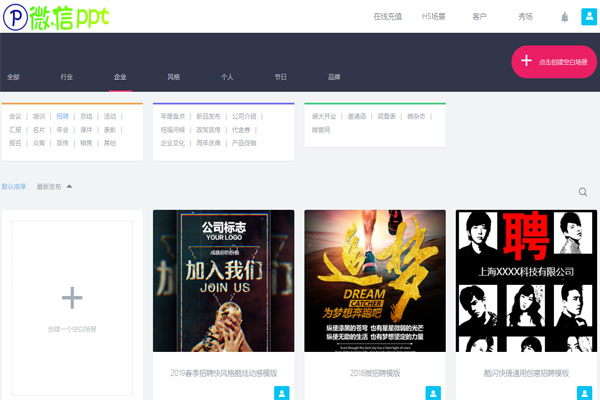Filter by 活动 tag
This screenshot has height=400, width=600.
[110, 116]
